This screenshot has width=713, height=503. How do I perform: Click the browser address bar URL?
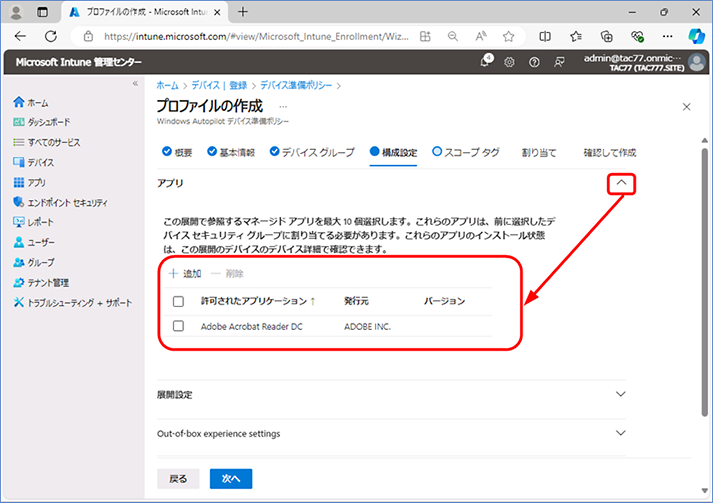256,36
